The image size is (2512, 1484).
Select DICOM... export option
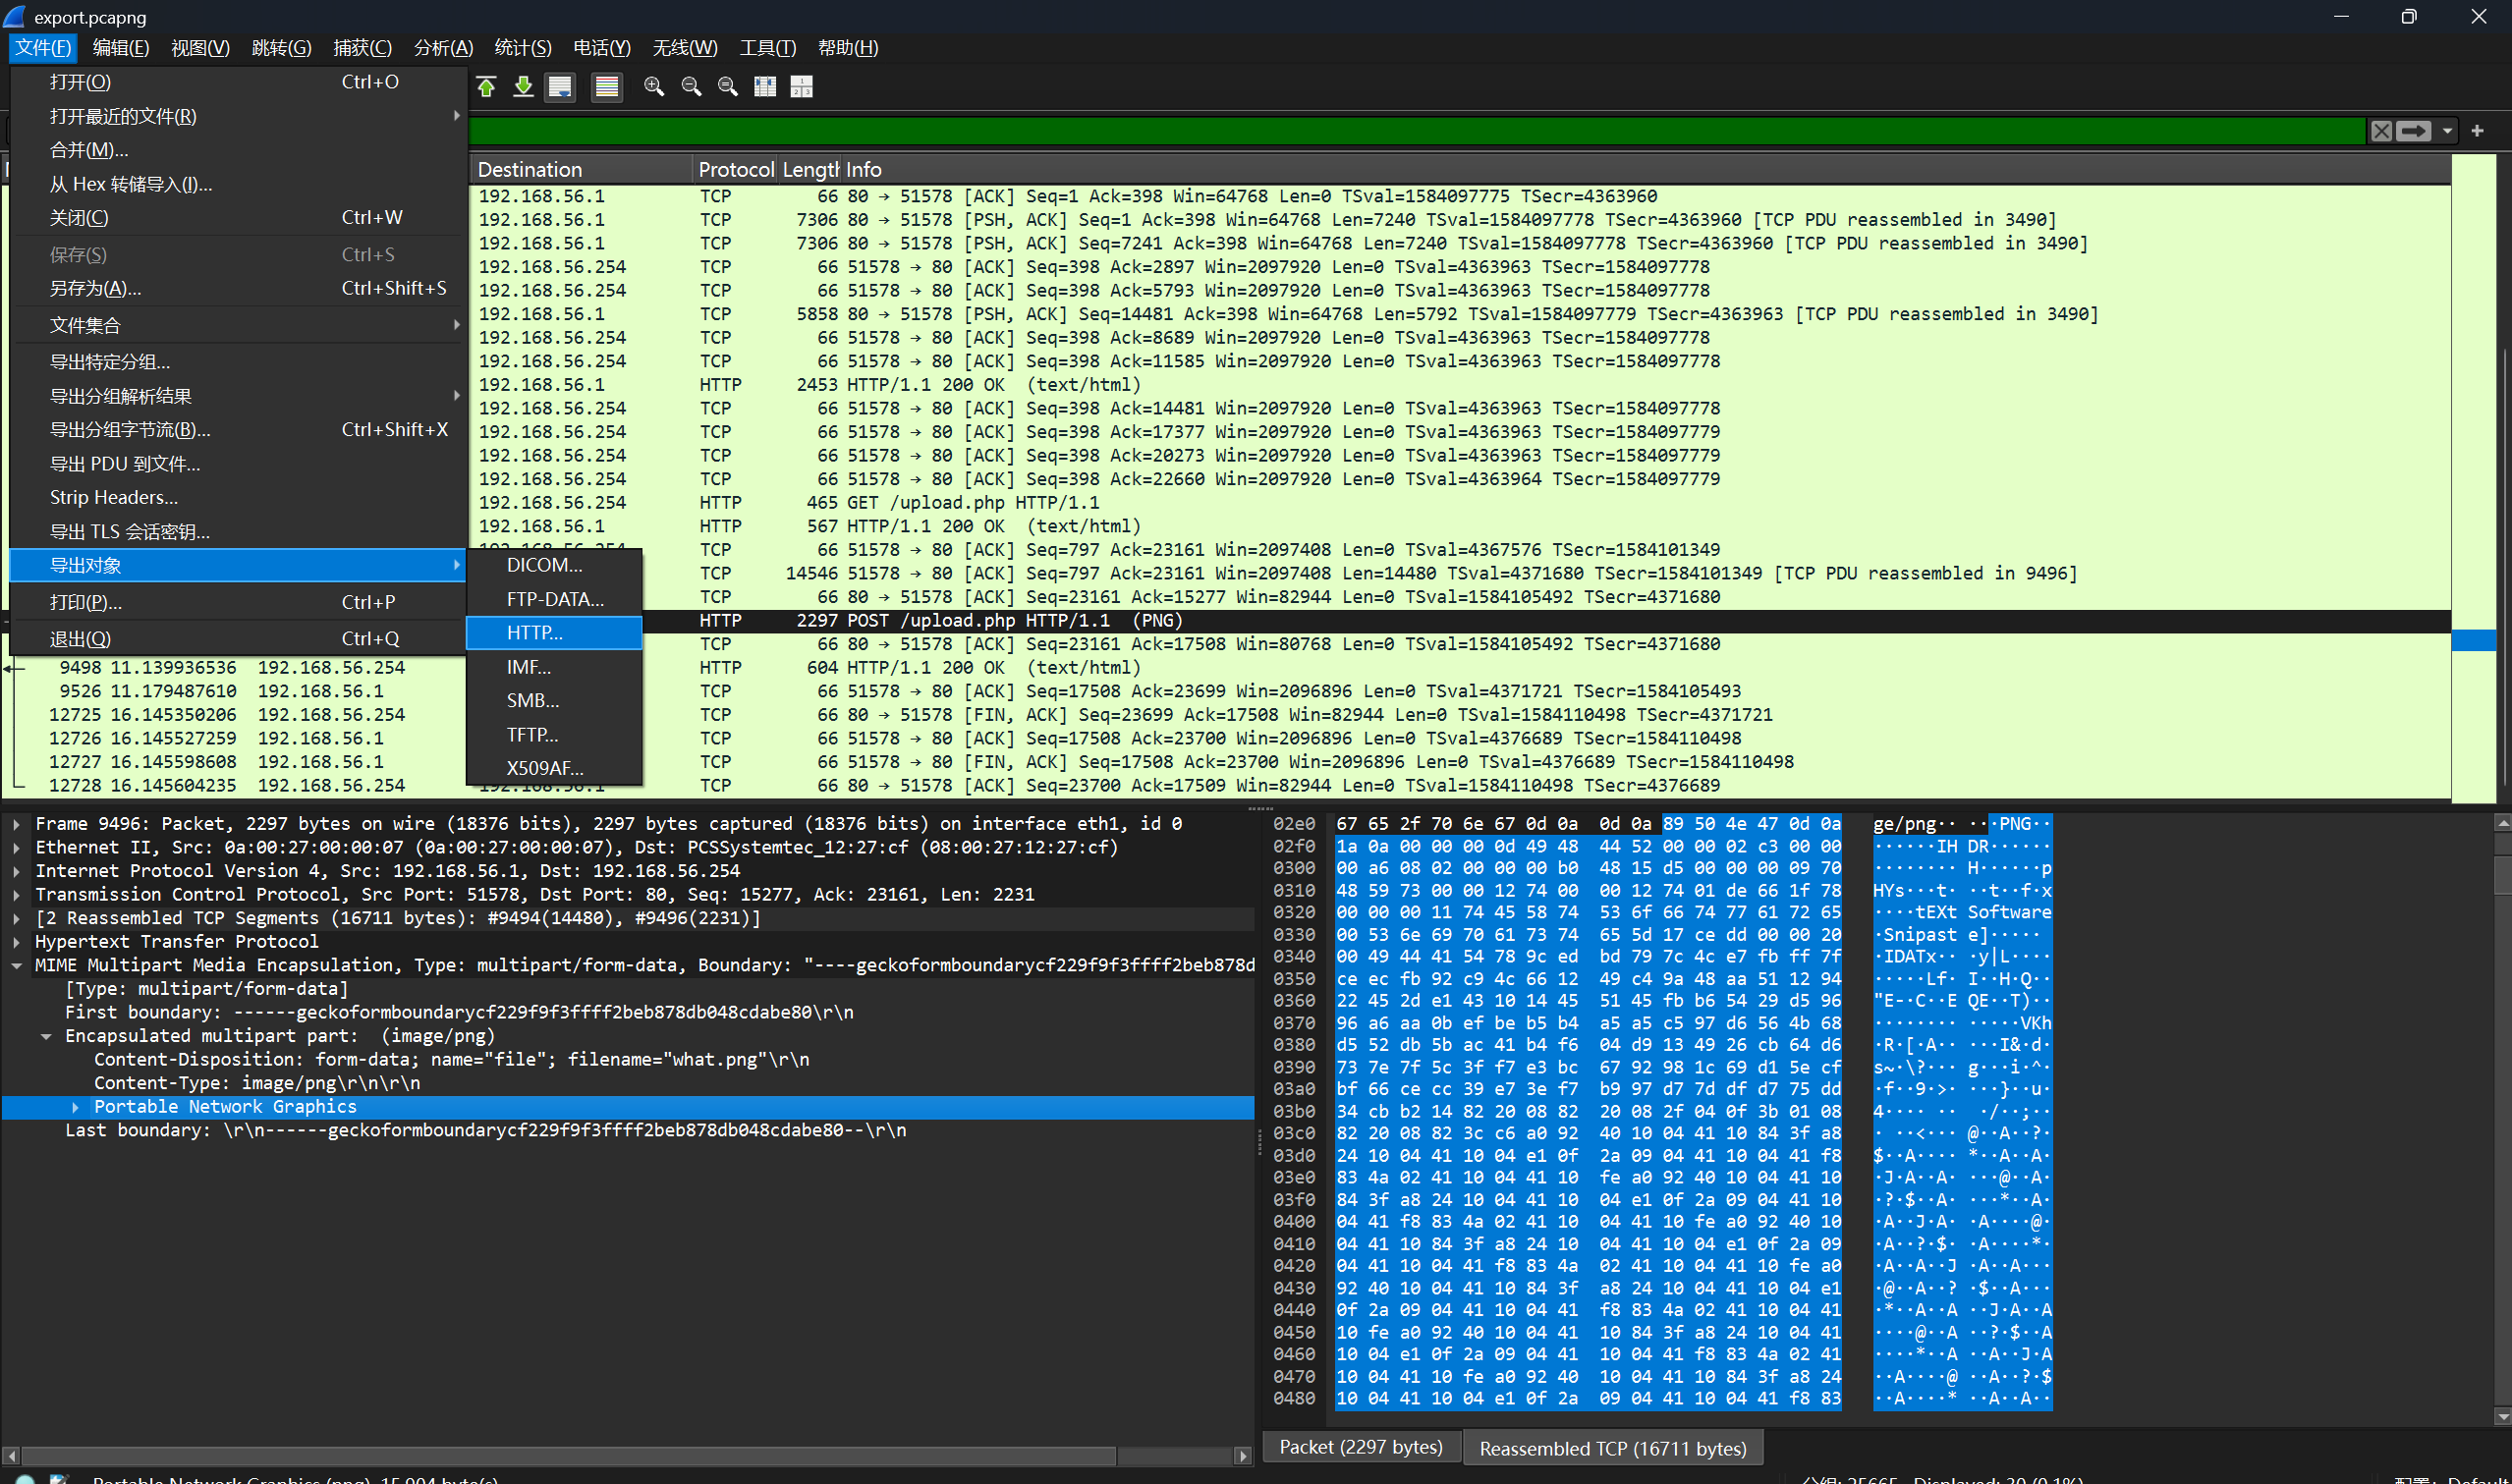point(554,565)
